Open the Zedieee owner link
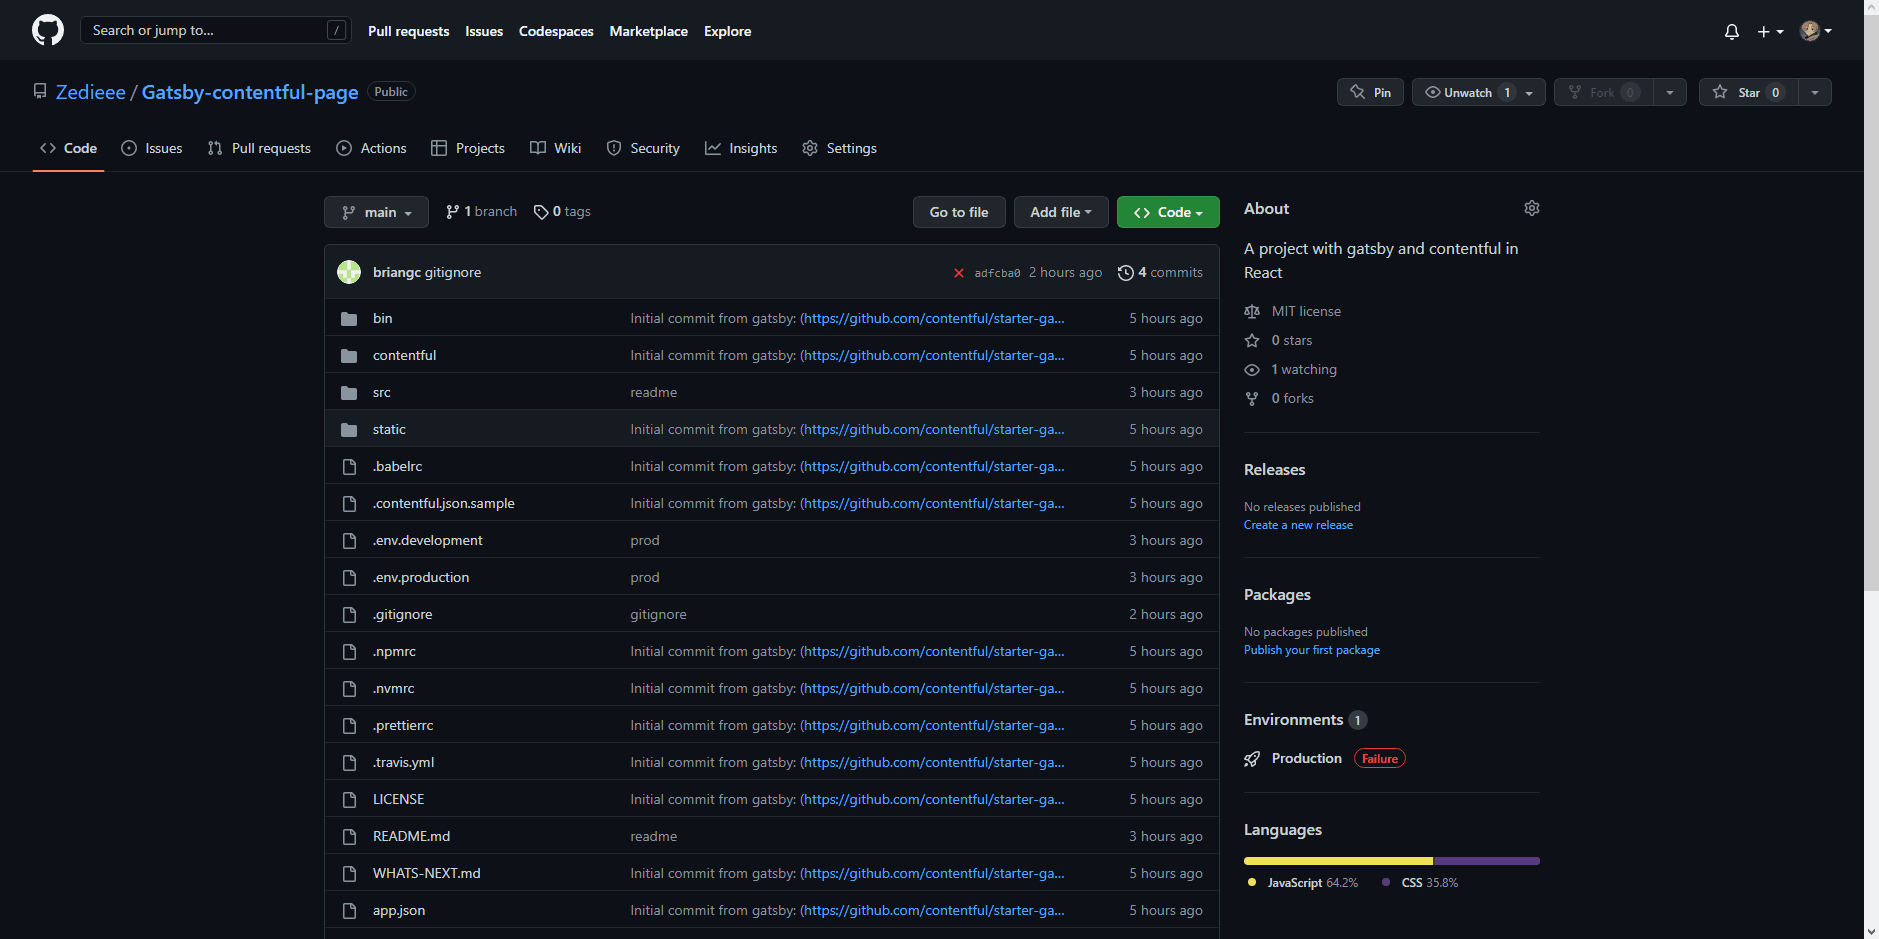The height and width of the screenshot is (939, 1879). [91, 92]
